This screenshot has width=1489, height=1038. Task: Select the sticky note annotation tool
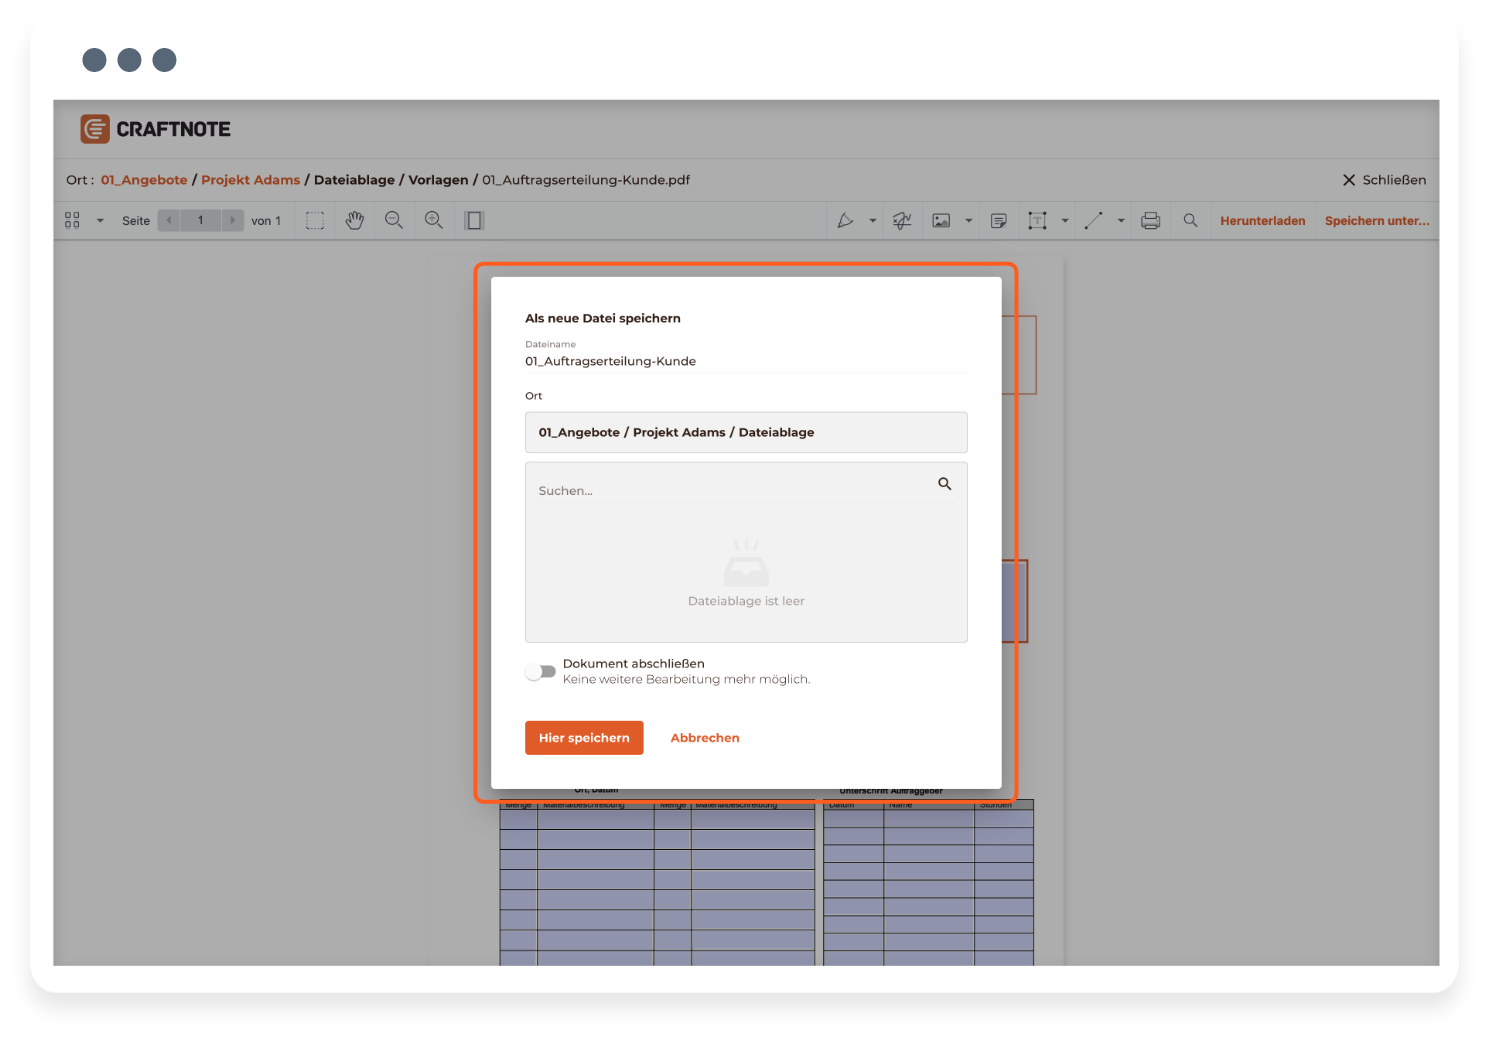pos(998,221)
